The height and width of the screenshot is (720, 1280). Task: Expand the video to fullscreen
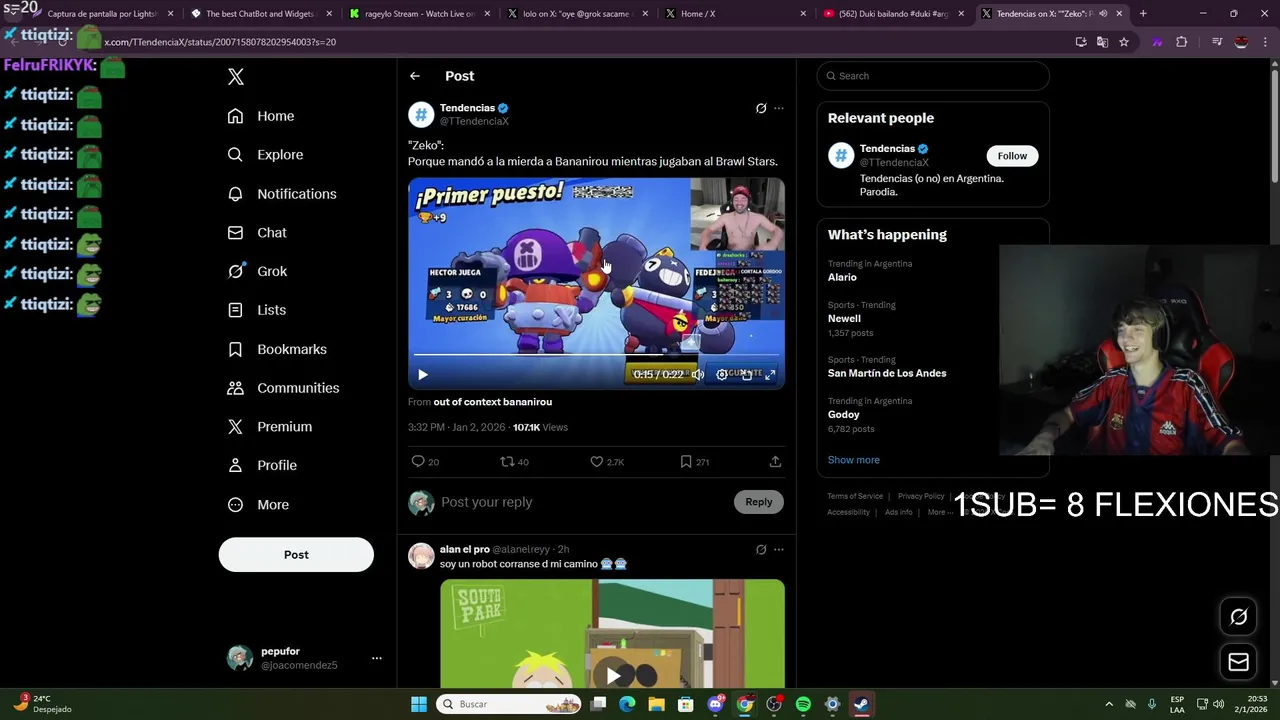pos(770,375)
